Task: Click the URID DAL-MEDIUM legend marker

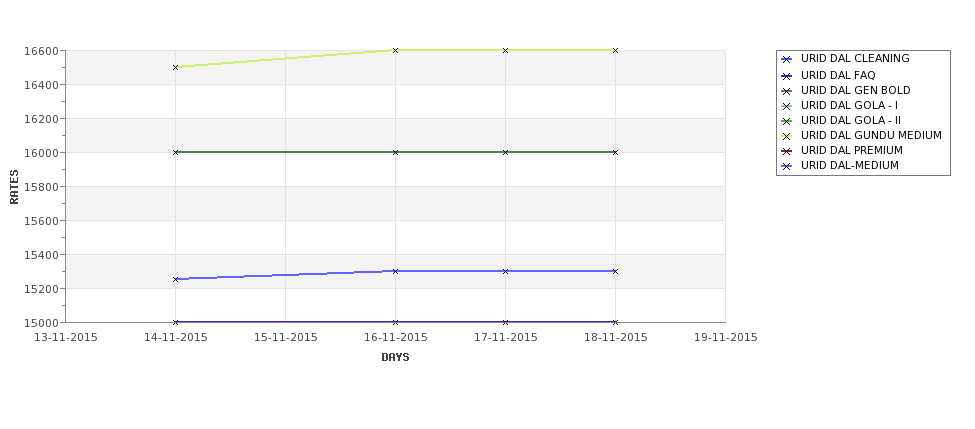Action: (x=787, y=167)
